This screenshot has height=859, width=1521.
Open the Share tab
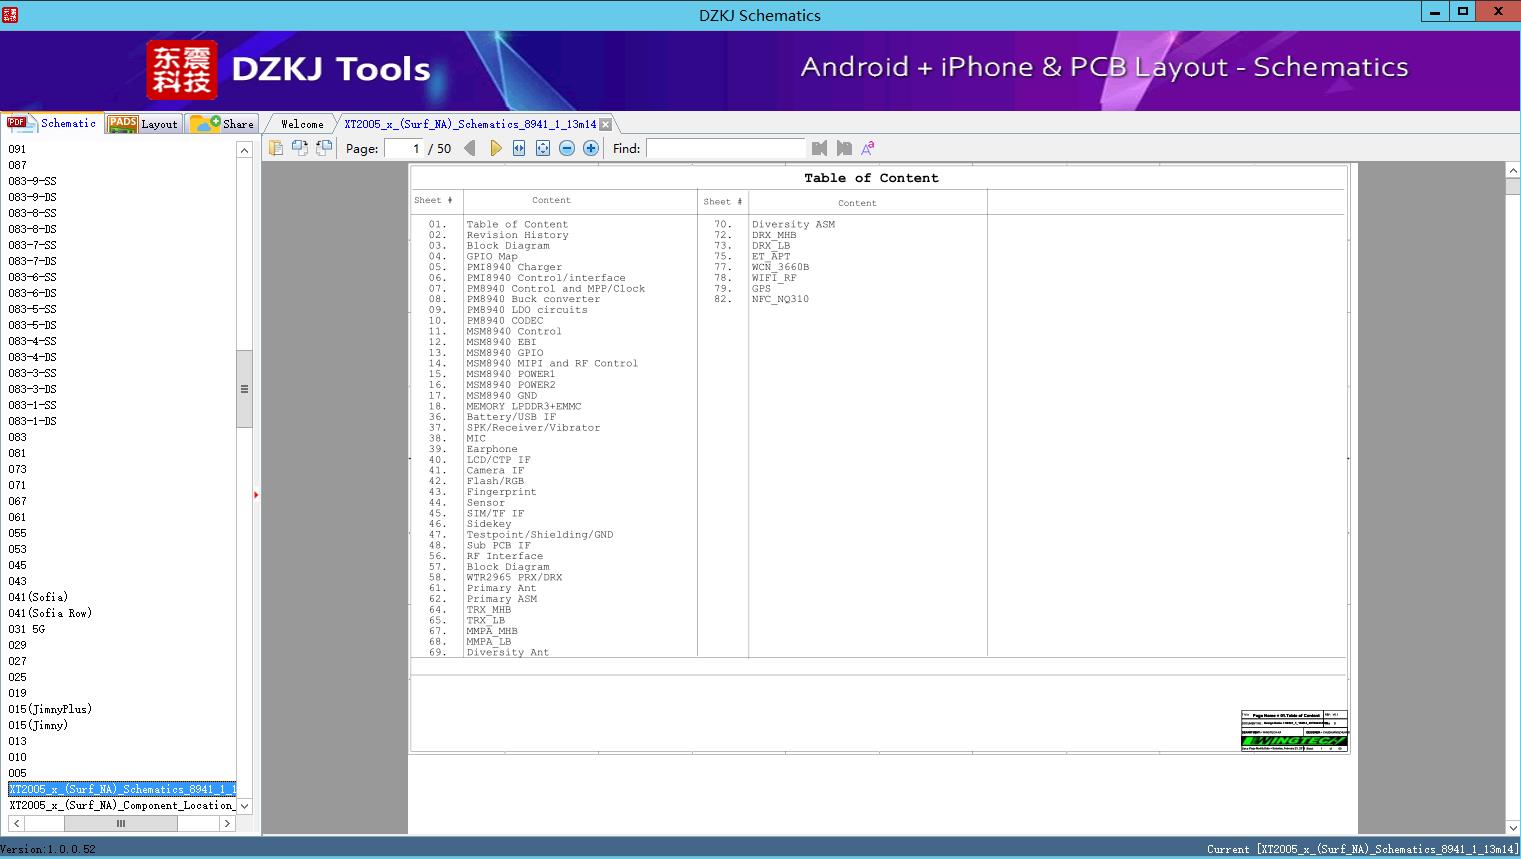pos(222,124)
